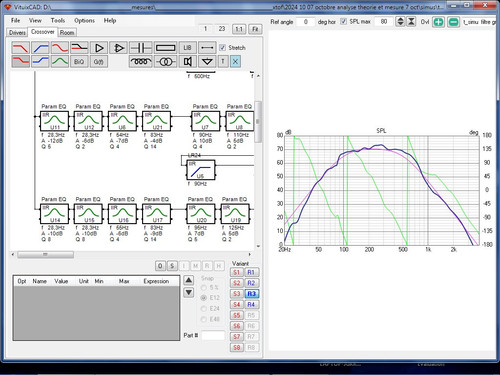500x375 pixels.
Task: Click the T text tool
Action: pyautogui.click(x=223, y=61)
